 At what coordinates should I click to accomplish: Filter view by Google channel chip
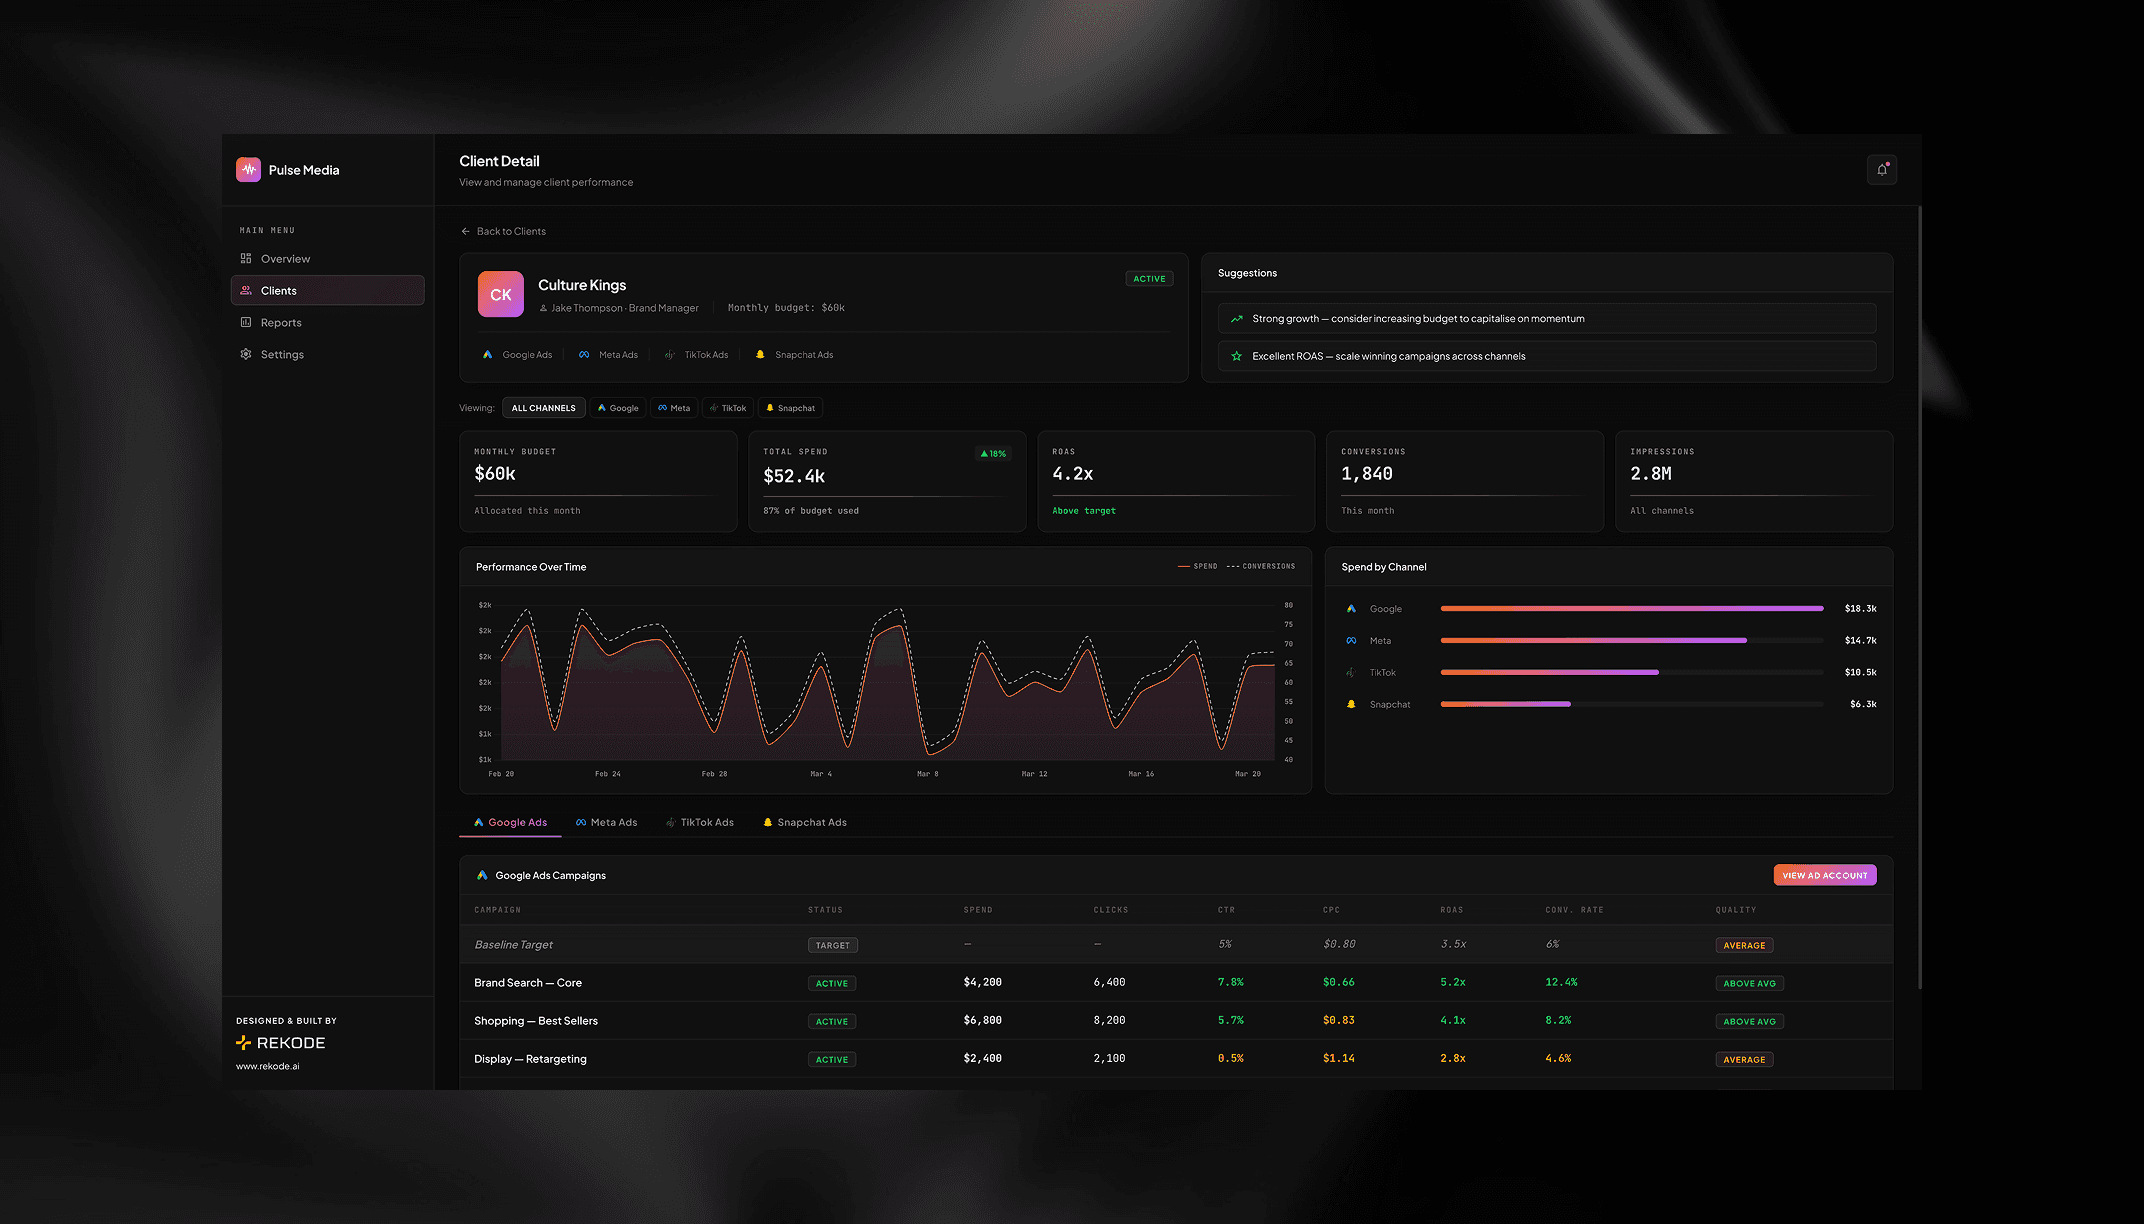point(618,408)
